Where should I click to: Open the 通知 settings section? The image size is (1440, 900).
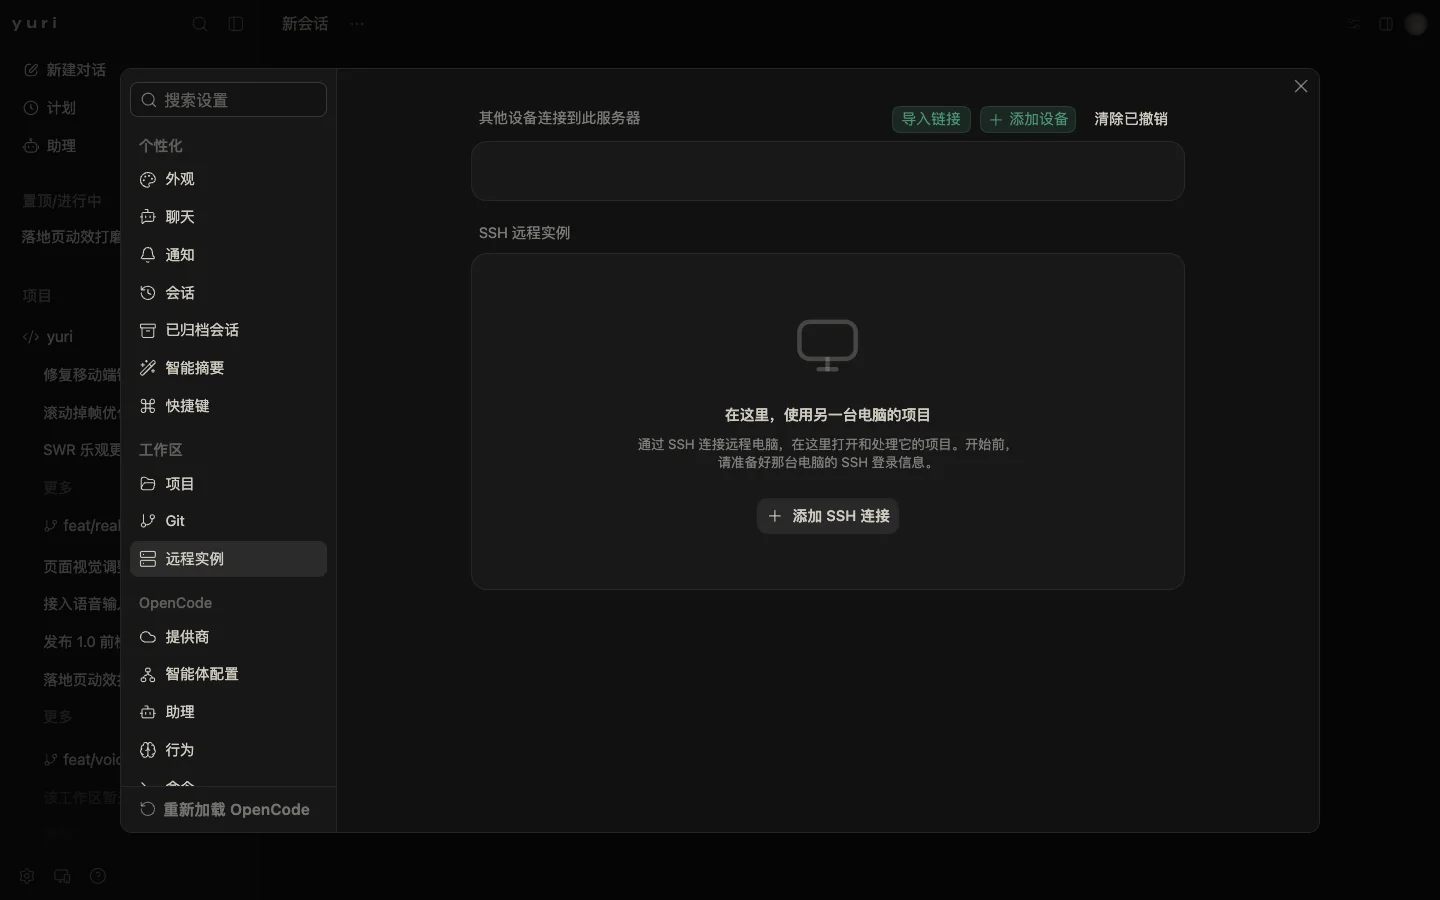tap(228, 255)
